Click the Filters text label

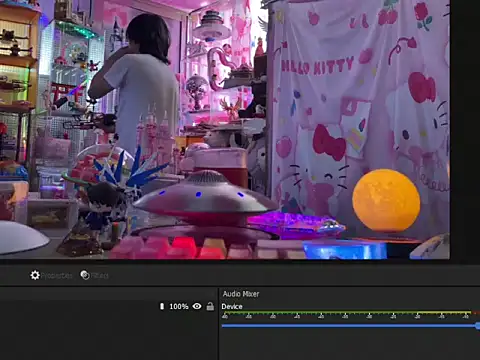click(x=100, y=276)
